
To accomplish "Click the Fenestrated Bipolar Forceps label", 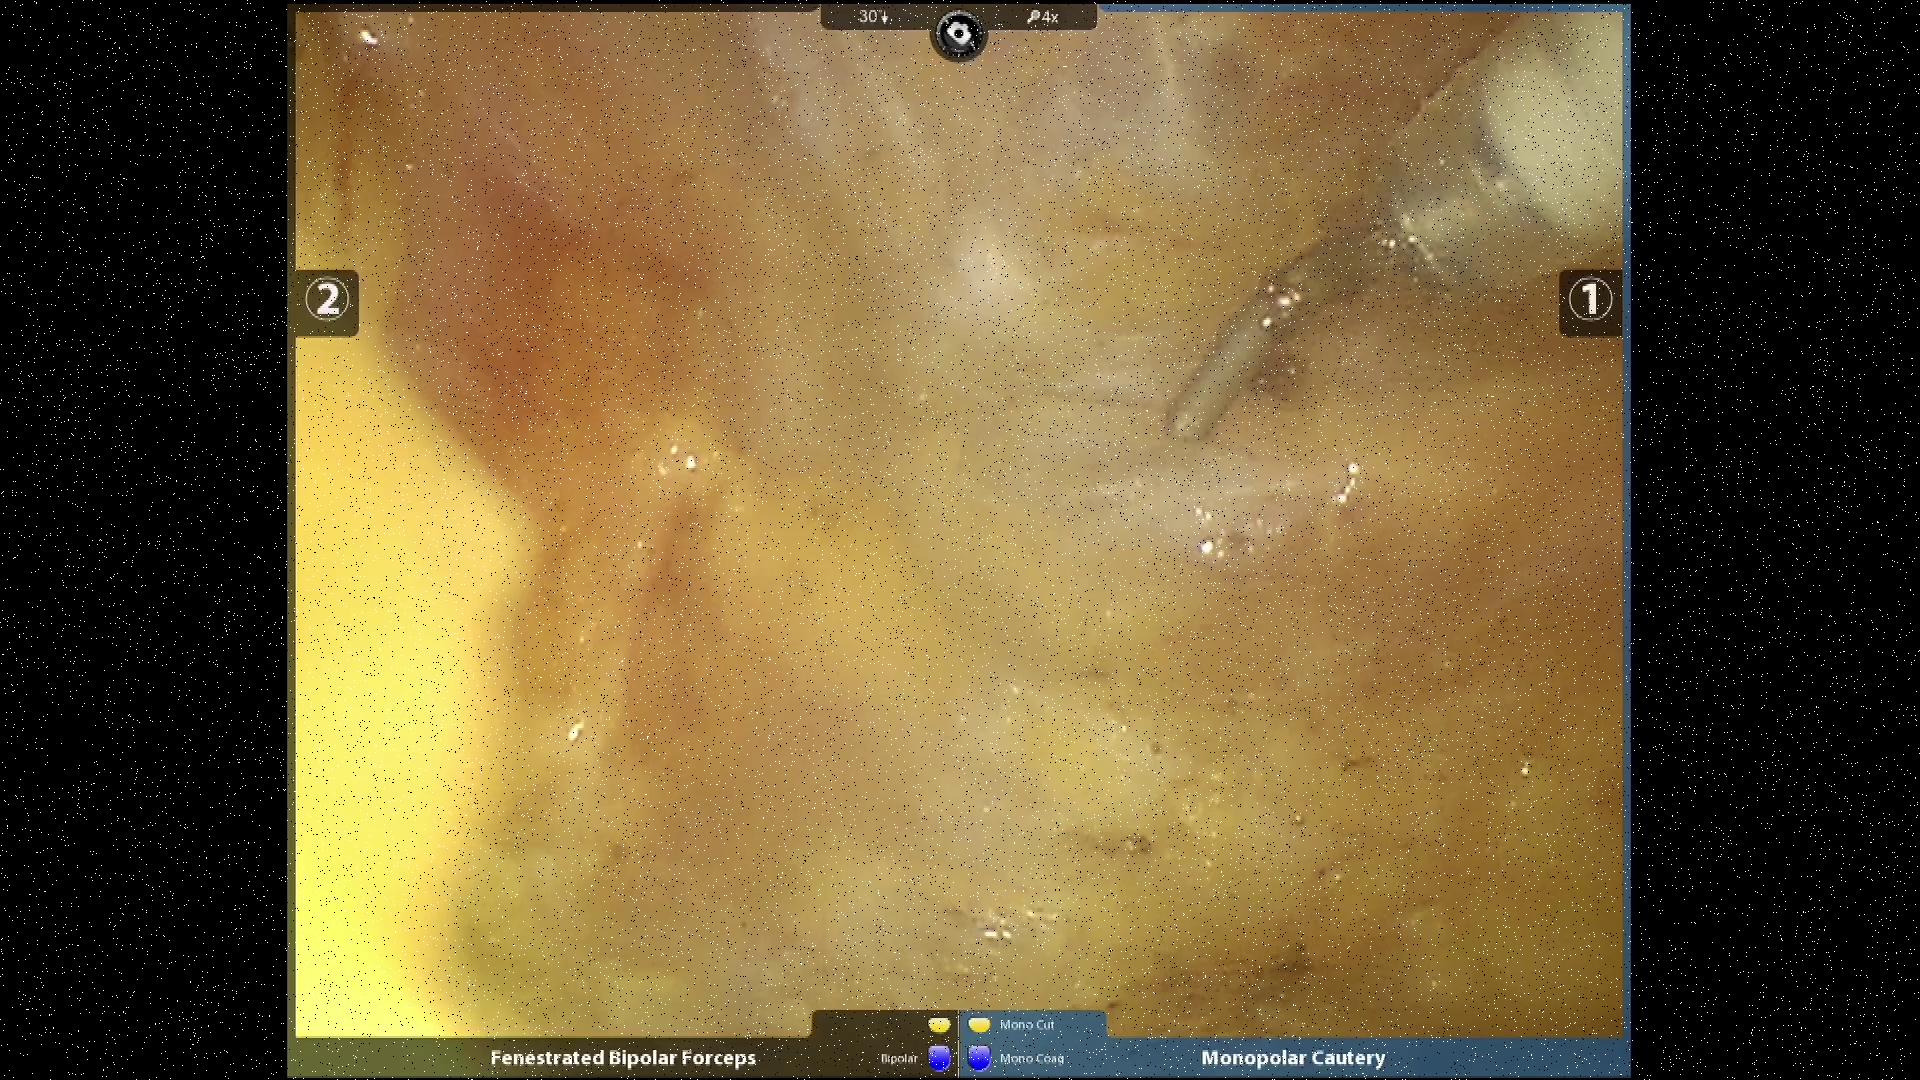I will click(623, 1058).
